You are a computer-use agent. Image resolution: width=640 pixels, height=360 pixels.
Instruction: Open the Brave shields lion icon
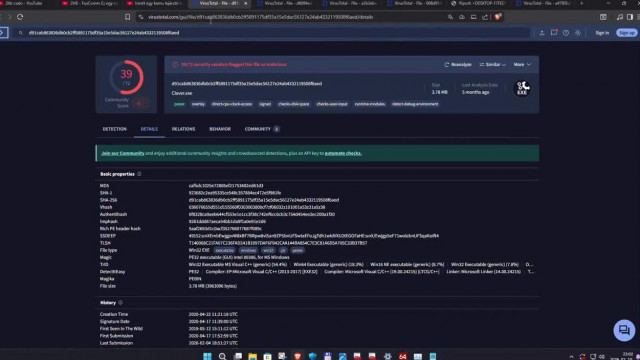tap(498, 17)
